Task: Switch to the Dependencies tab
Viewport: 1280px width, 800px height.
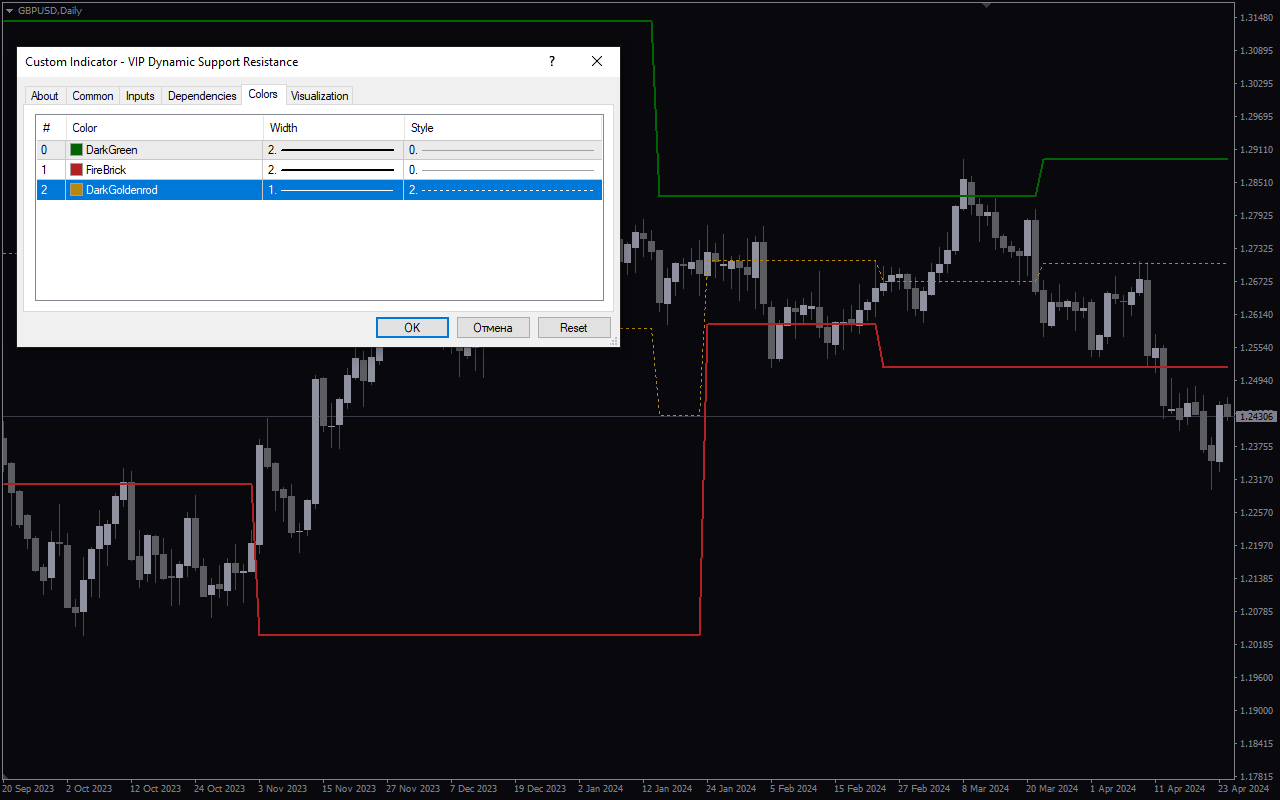Action: click(202, 96)
